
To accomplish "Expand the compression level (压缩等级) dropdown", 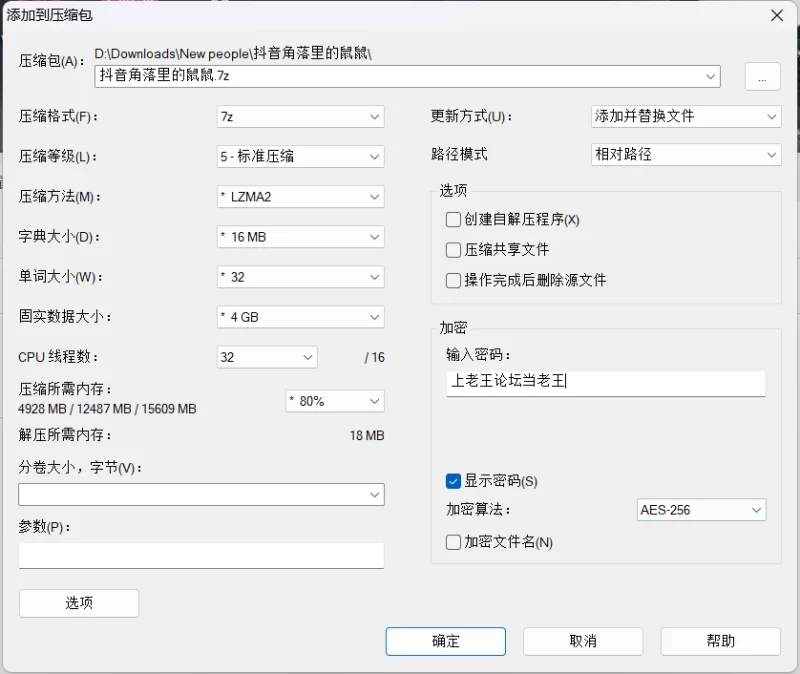I will pos(300,157).
